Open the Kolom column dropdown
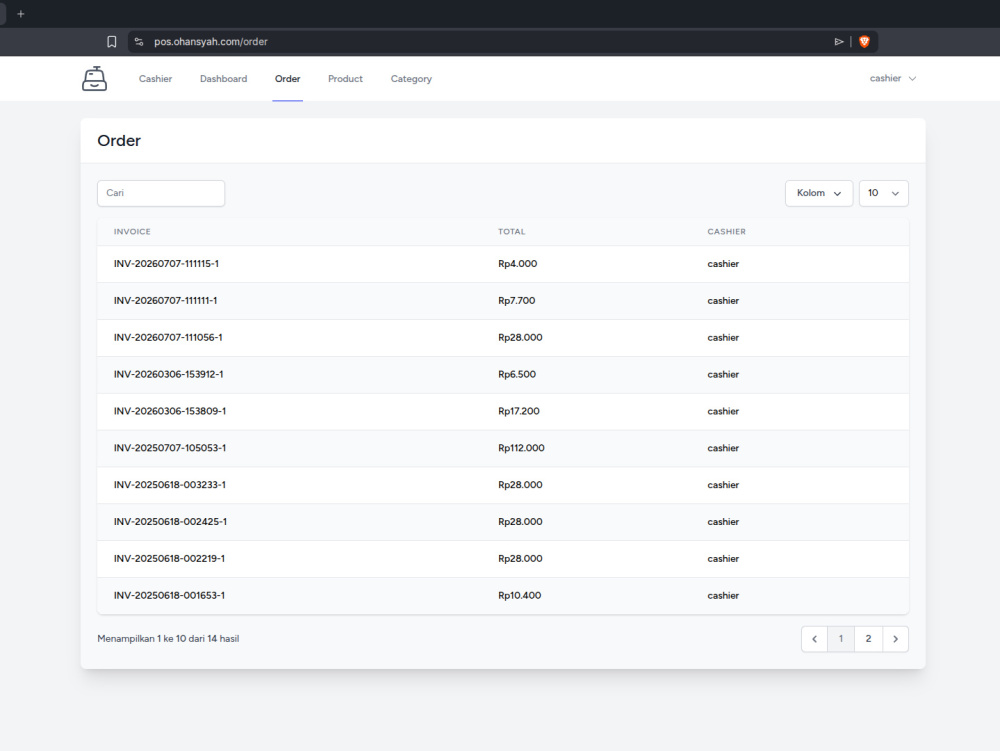Viewport: 1000px width, 751px height. 819,193
